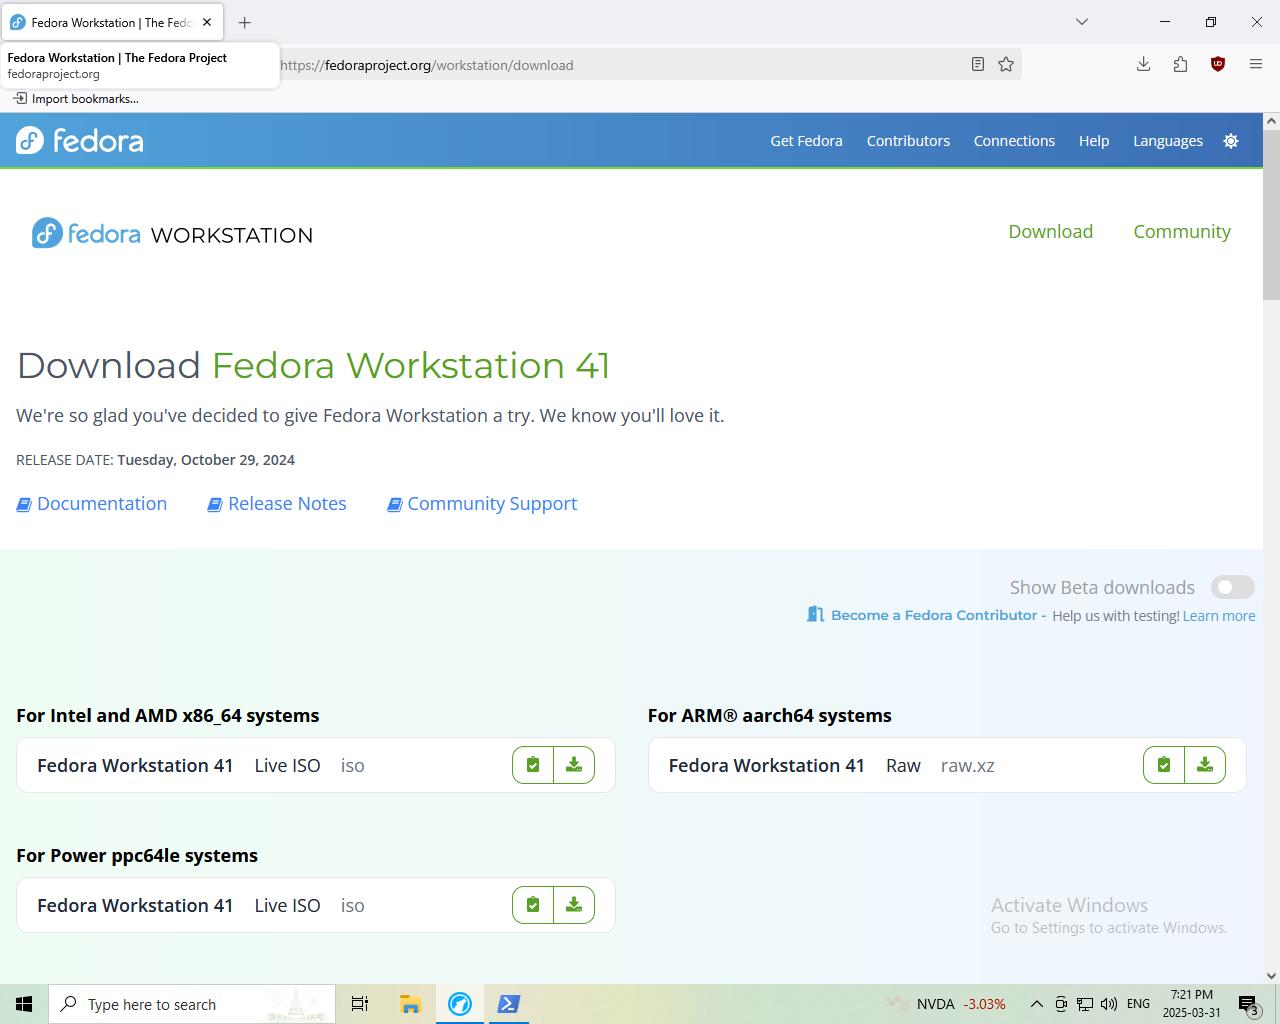Click the Fedora logo in the blue header
This screenshot has width=1280, height=1024.
pyautogui.click(x=80, y=141)
